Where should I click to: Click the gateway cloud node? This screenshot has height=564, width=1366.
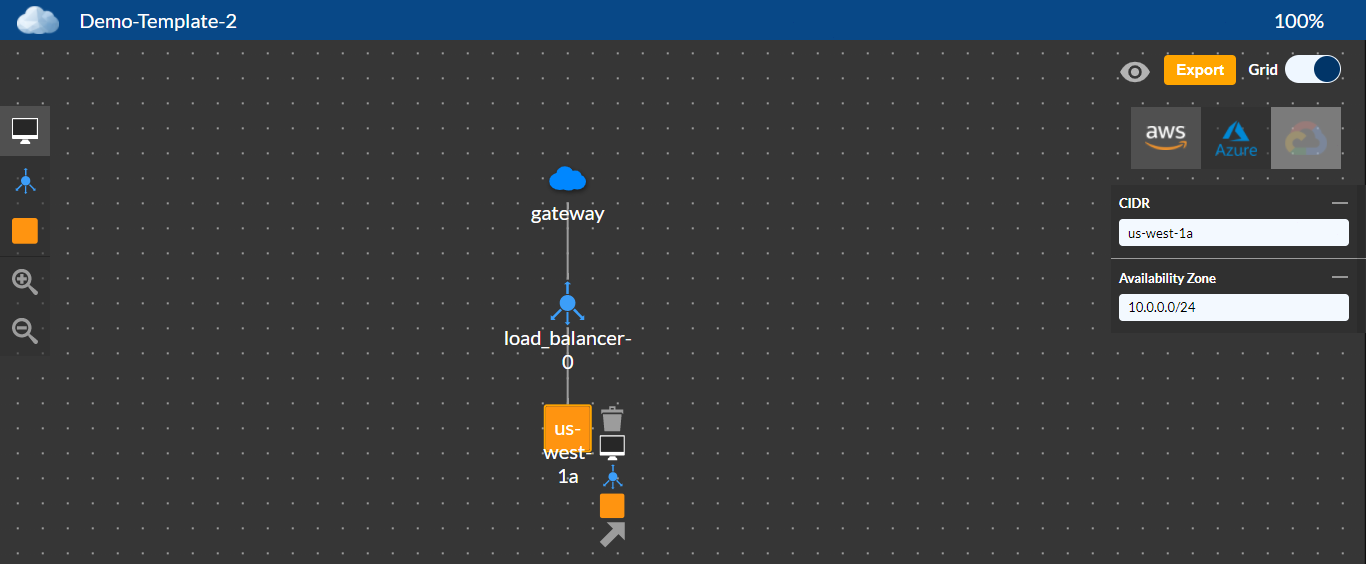(x=567, y=179)
